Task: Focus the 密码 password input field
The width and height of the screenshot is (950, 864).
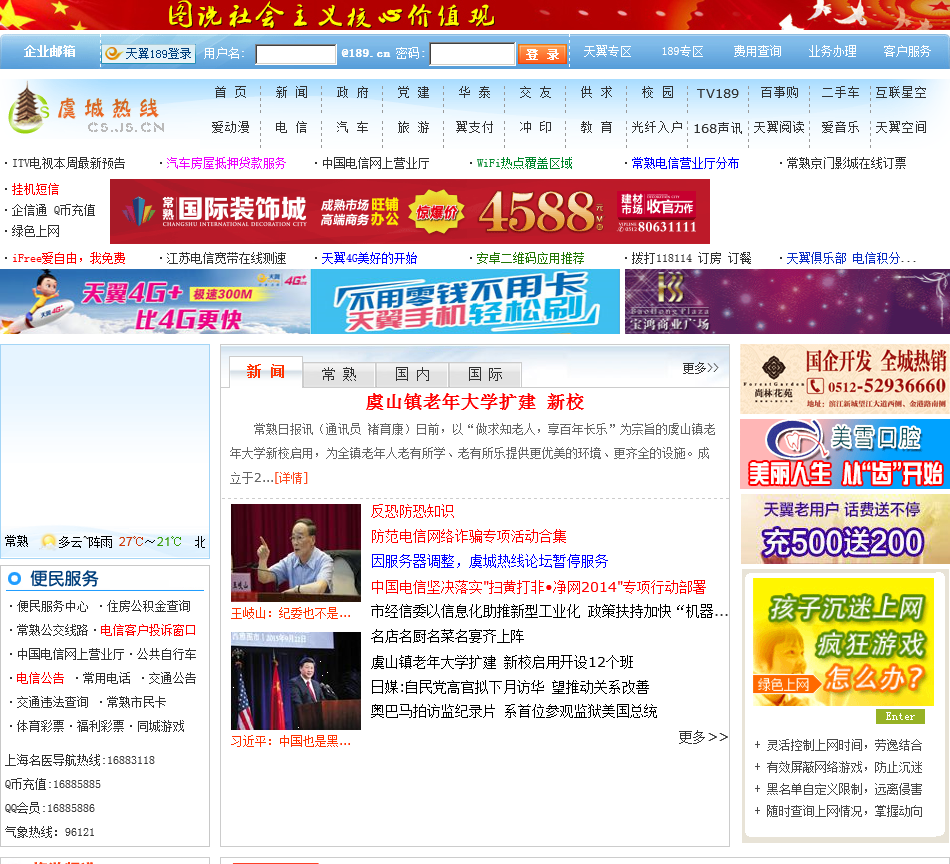Action: 472,54
